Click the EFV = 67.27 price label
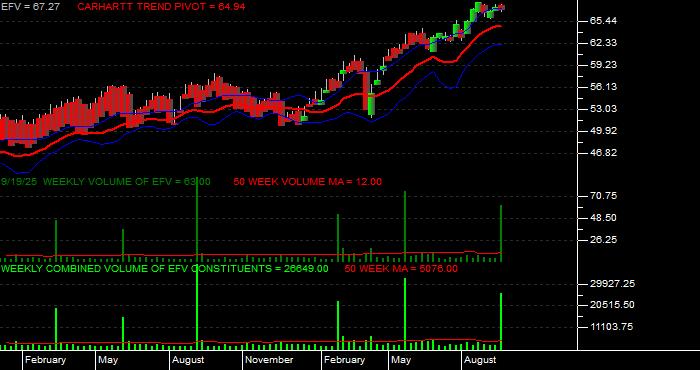The image size is (700, 370). [30, 7]
